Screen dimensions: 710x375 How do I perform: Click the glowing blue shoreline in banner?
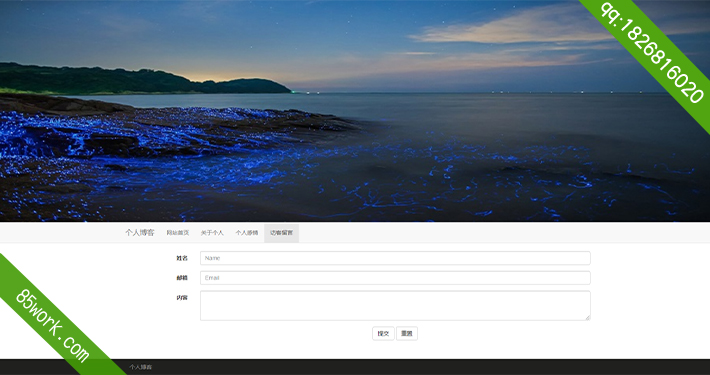coord(136,136)
